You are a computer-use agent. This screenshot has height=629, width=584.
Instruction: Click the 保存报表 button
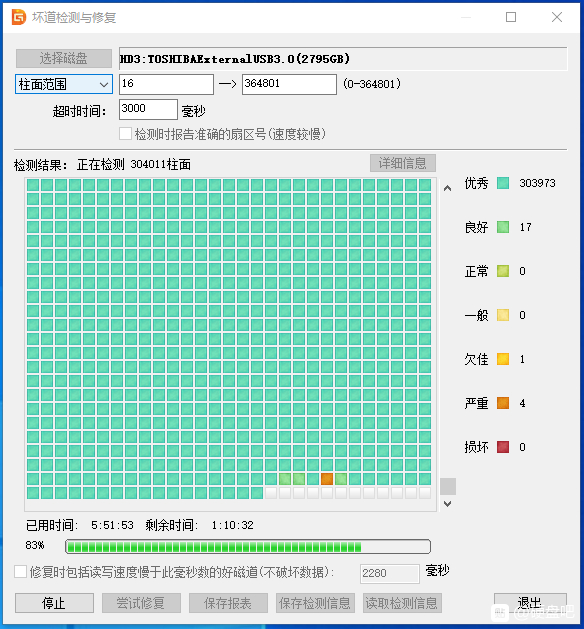coord(228,603)
